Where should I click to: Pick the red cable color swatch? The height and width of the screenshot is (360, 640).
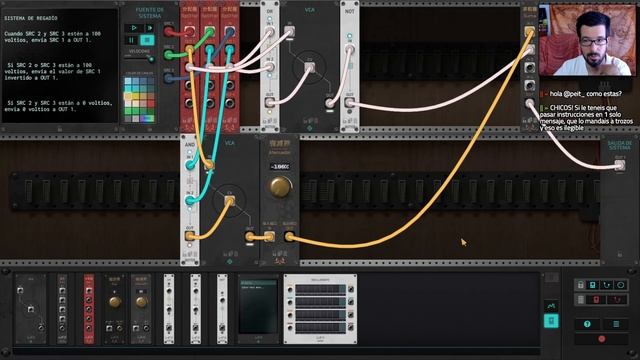[x=151, y=103]
